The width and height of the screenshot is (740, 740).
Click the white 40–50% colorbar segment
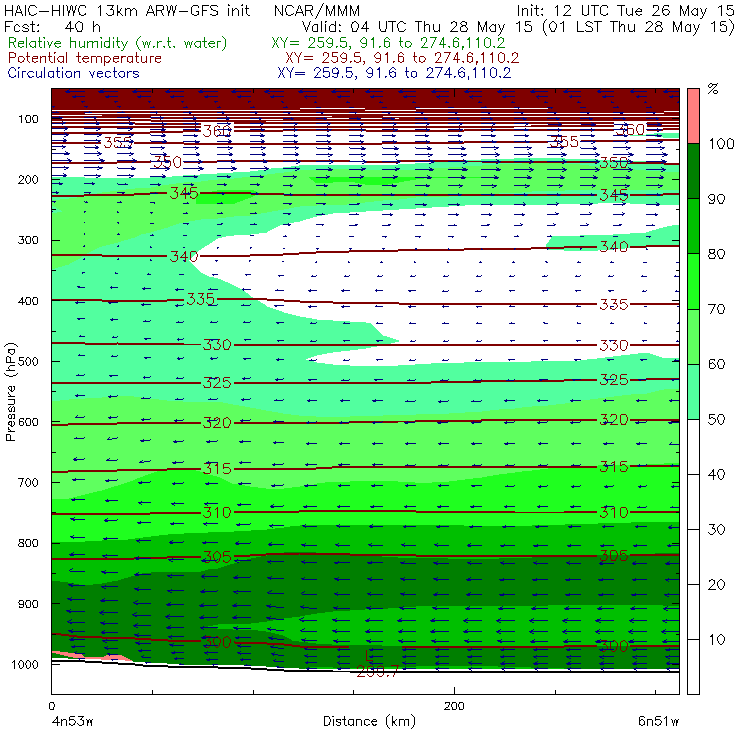click(693, 447)
